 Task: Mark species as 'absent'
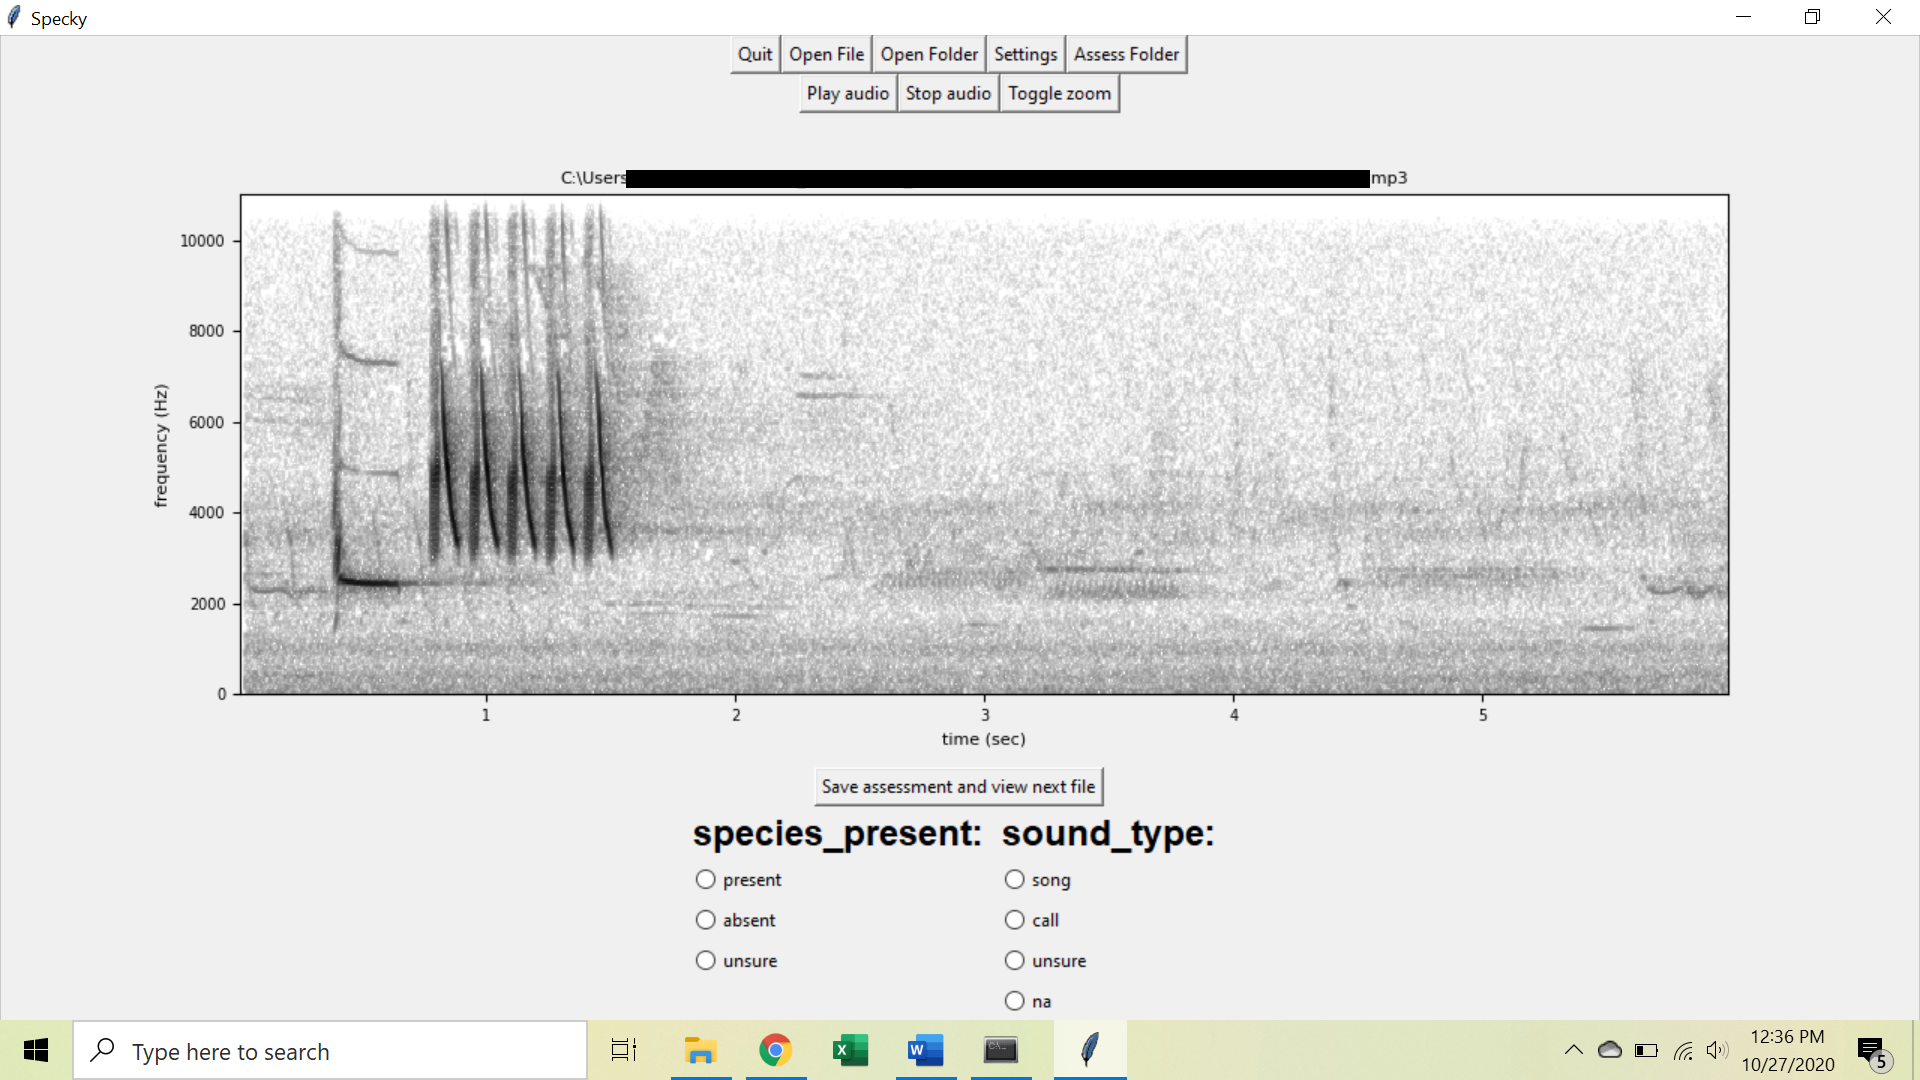click(x=706, y=920)
